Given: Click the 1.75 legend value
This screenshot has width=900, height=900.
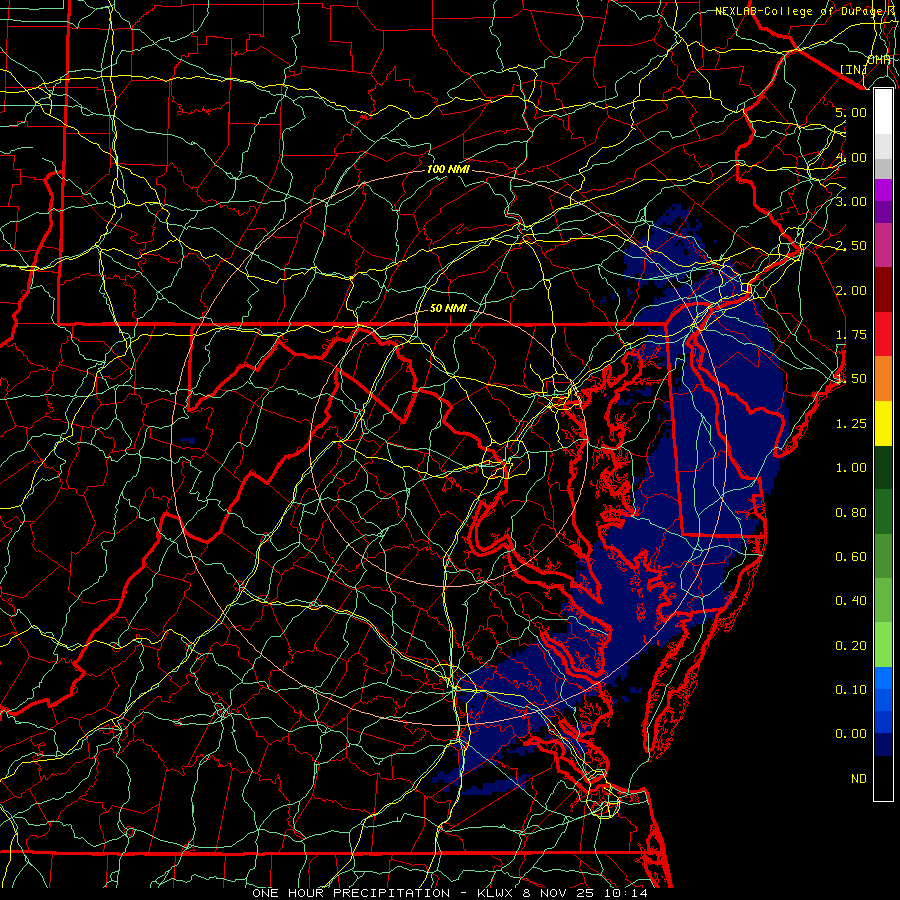Looking at the screenshot, I should (851, 335).
